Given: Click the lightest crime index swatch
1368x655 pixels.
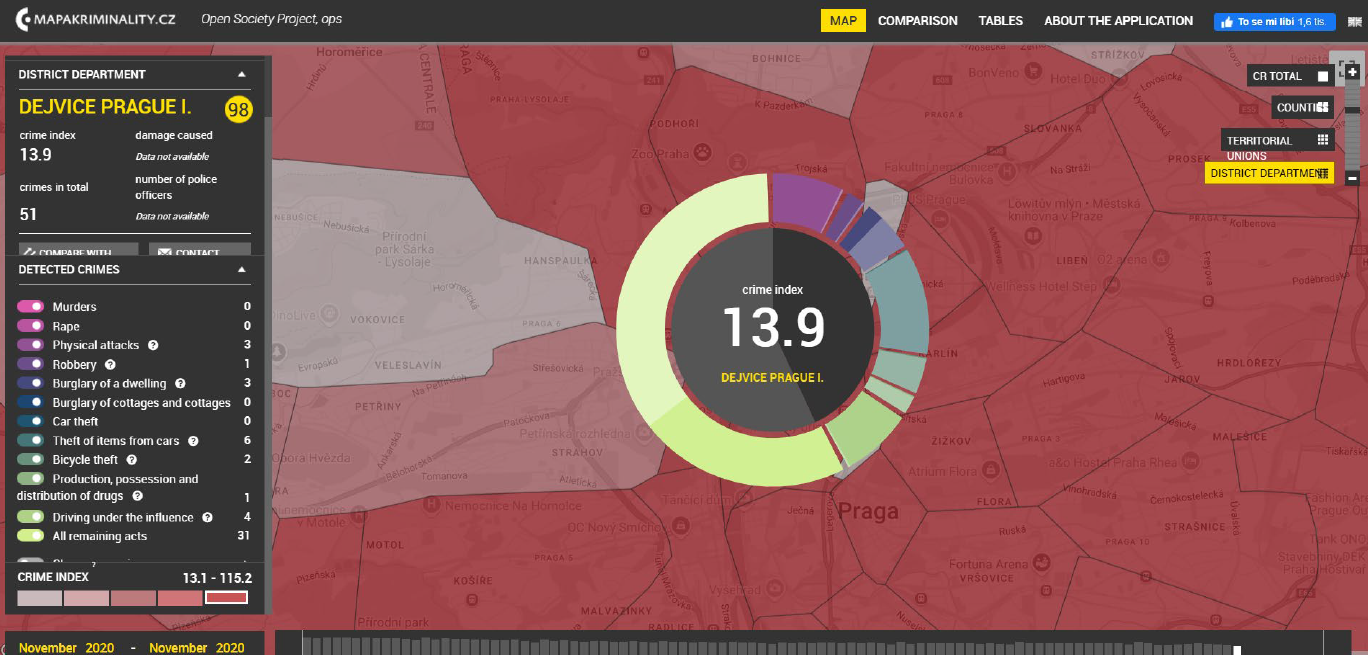Looking at the screenshot, I should pyautogui.click(x=39, y=598).
